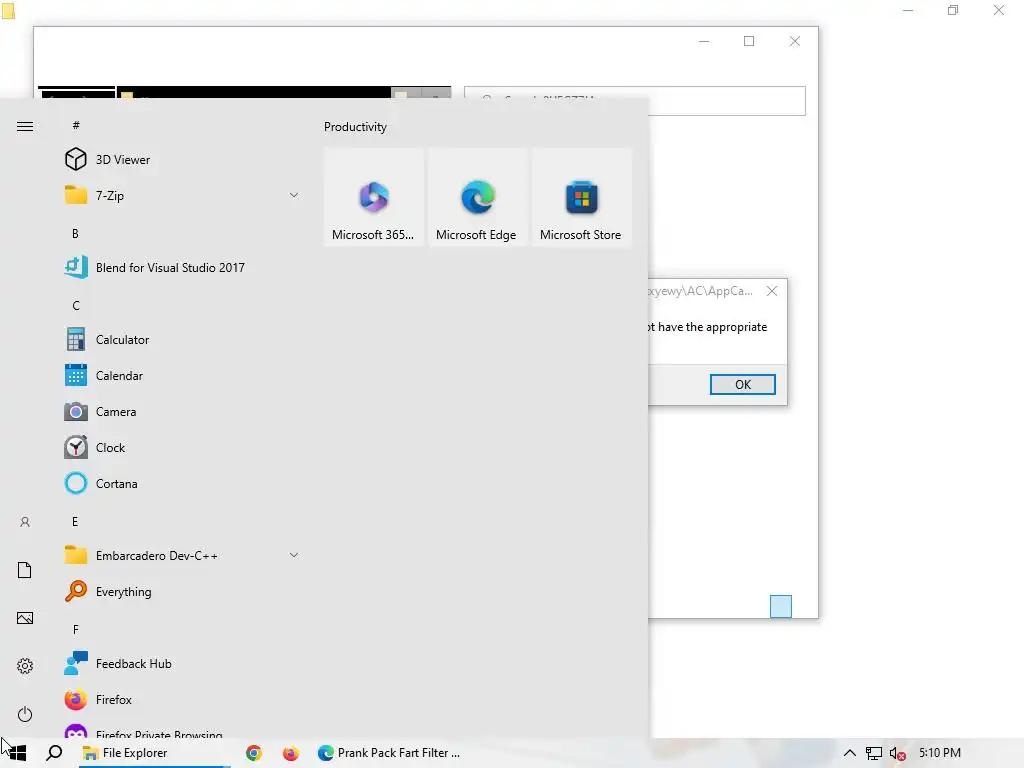Open the Microsoft Store tile
Image resolution: width=1024 pixels, height=768 pixels.
[x=581, y=197]
